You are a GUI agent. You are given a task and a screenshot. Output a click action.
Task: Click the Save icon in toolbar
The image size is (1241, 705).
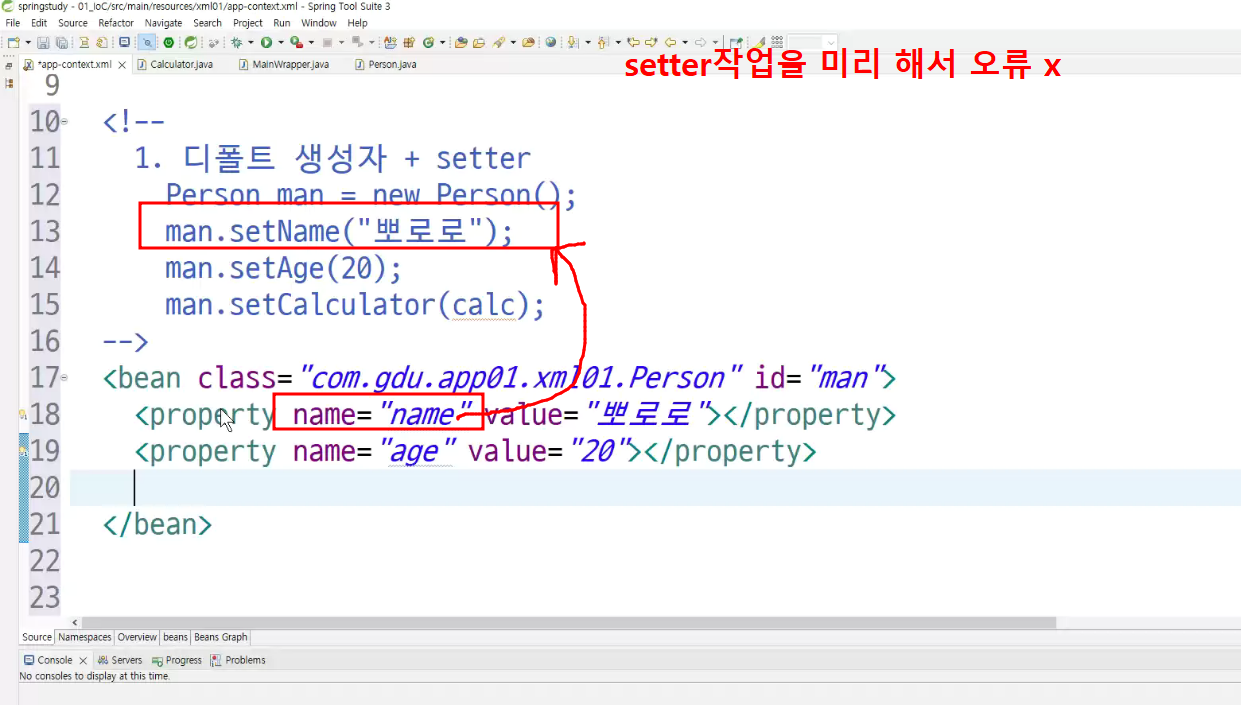click(x=43, y=42)
